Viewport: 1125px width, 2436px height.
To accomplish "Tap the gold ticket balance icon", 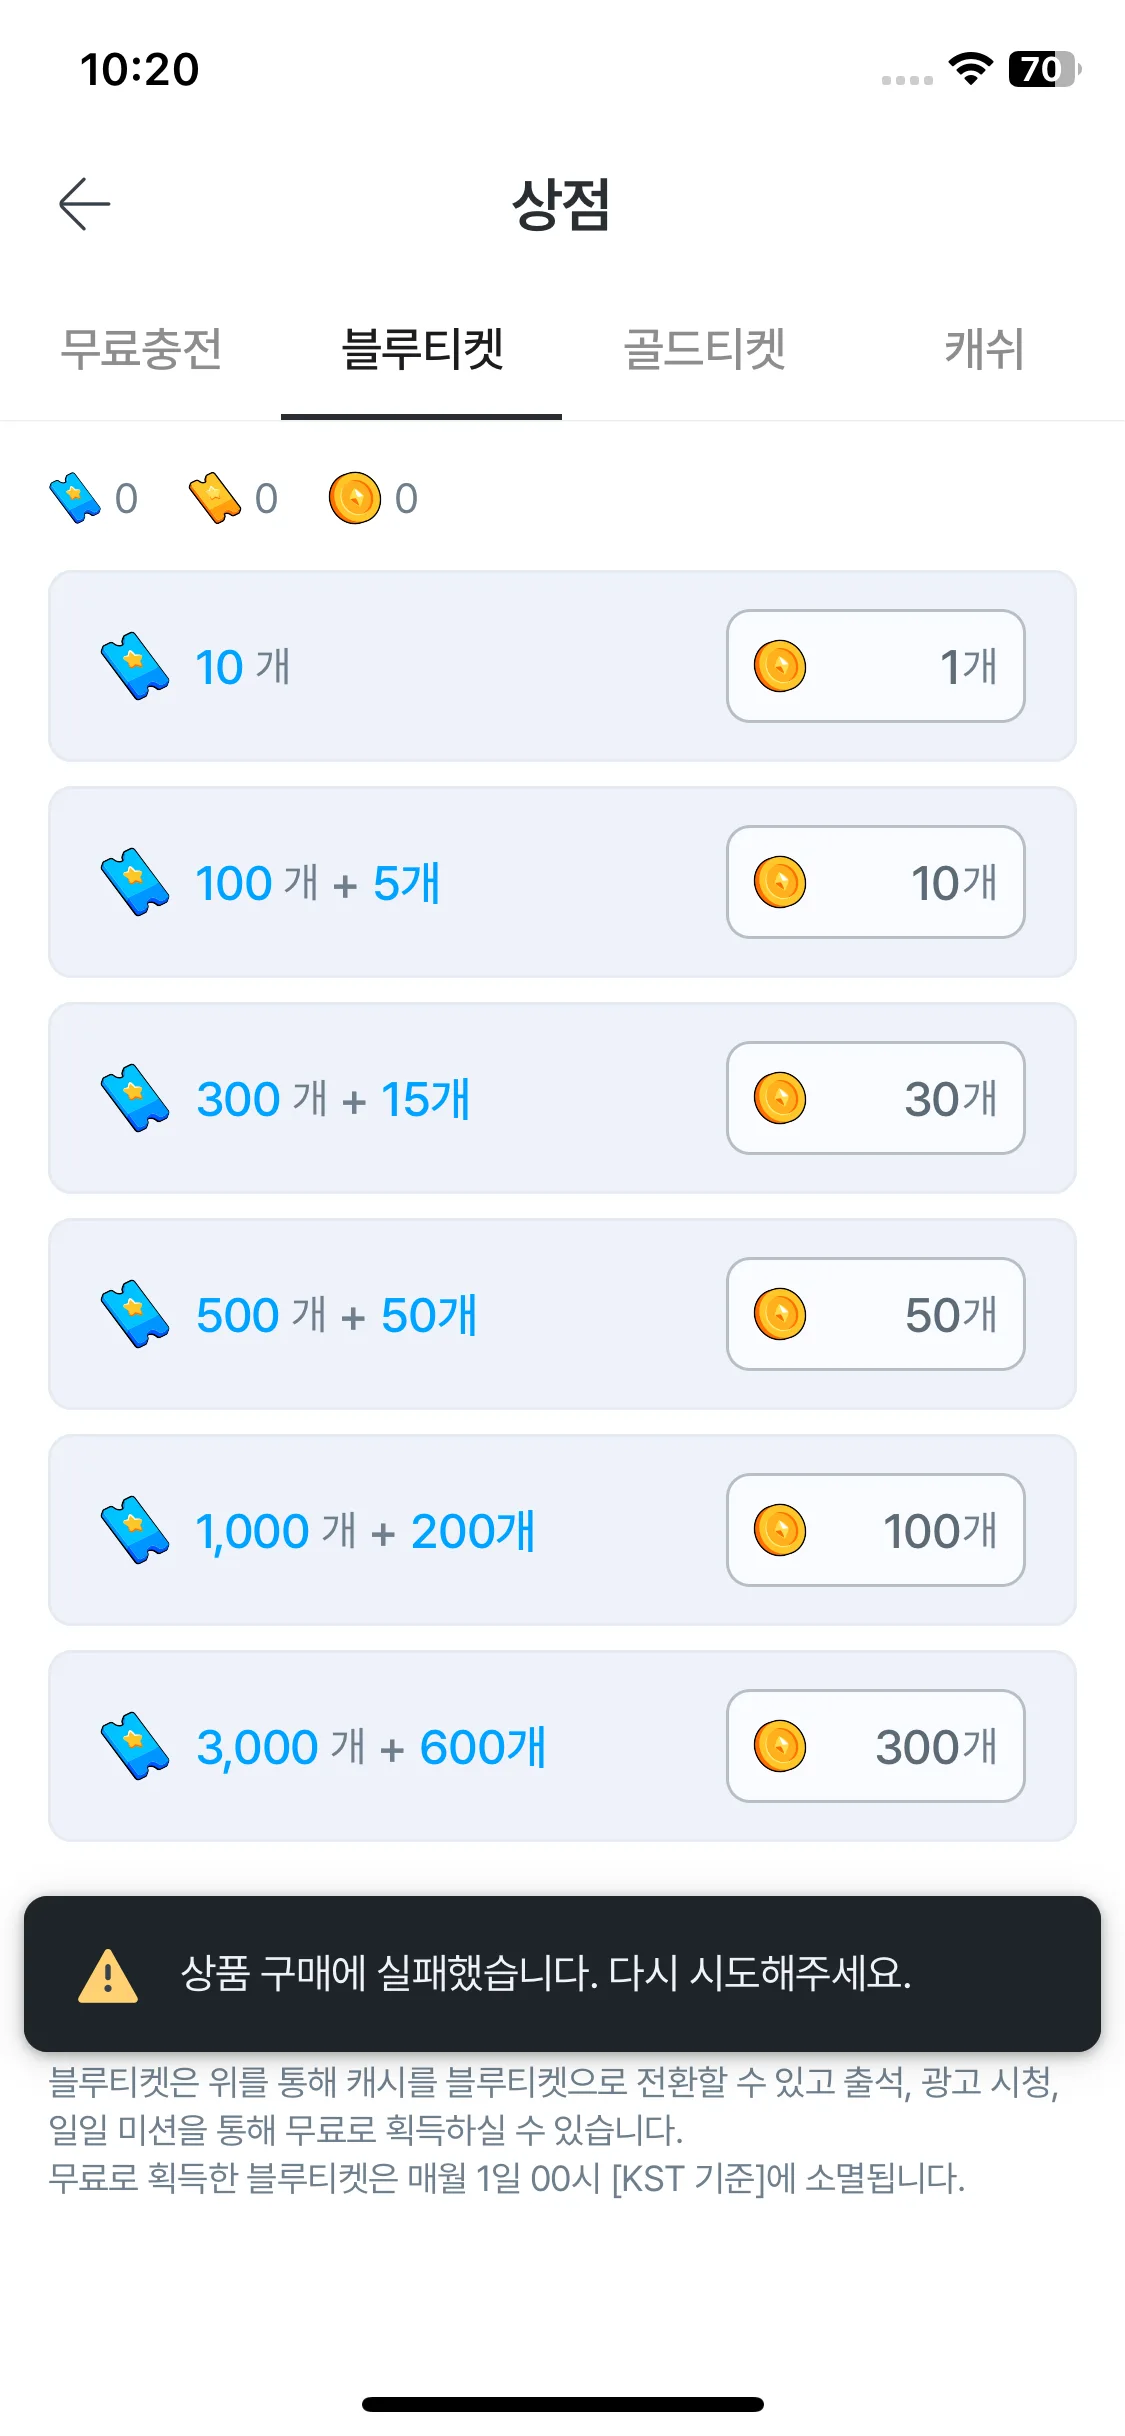I will (215, 498).
